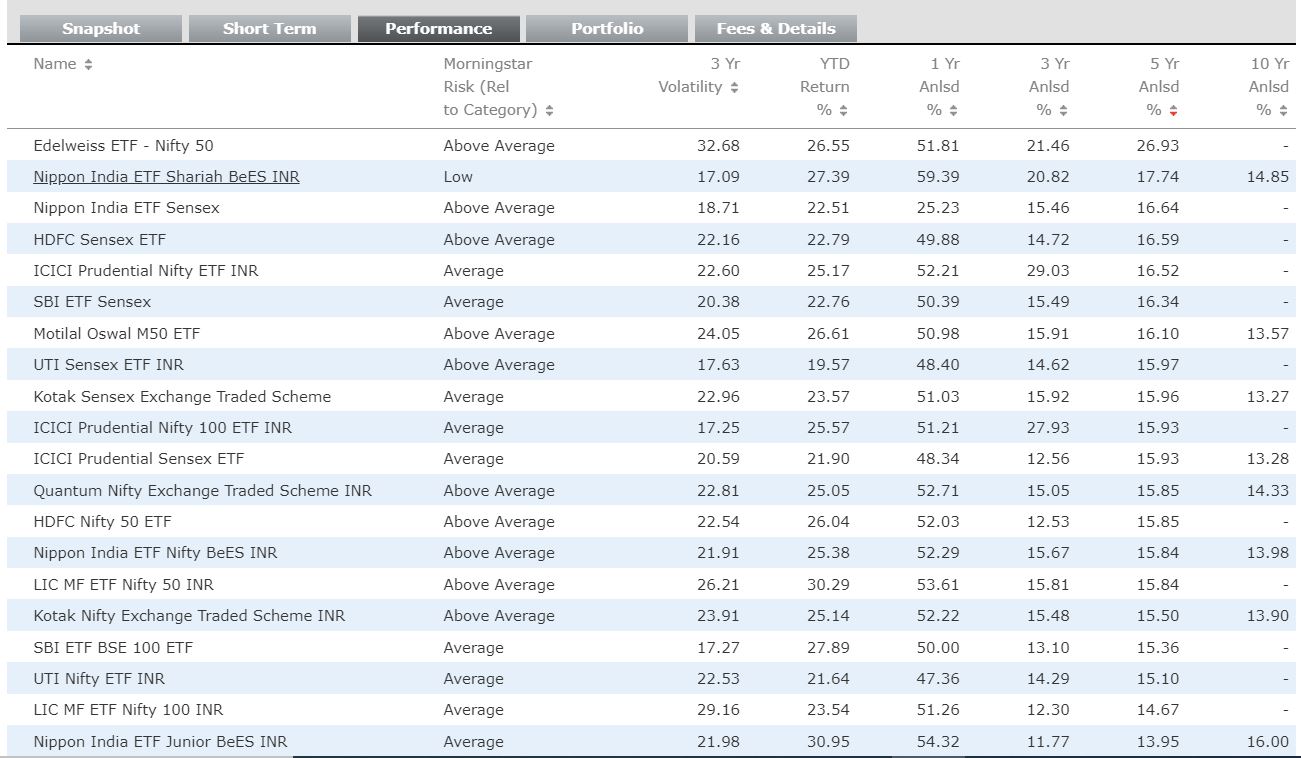Select the Portfolio tab
1301x758 pixels.
click(607, 28)
